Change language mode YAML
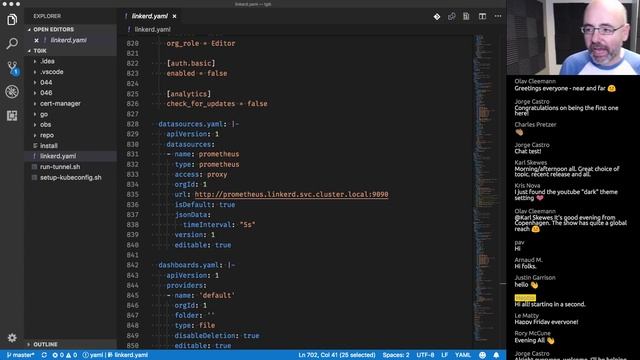 (x=463, y=355)
